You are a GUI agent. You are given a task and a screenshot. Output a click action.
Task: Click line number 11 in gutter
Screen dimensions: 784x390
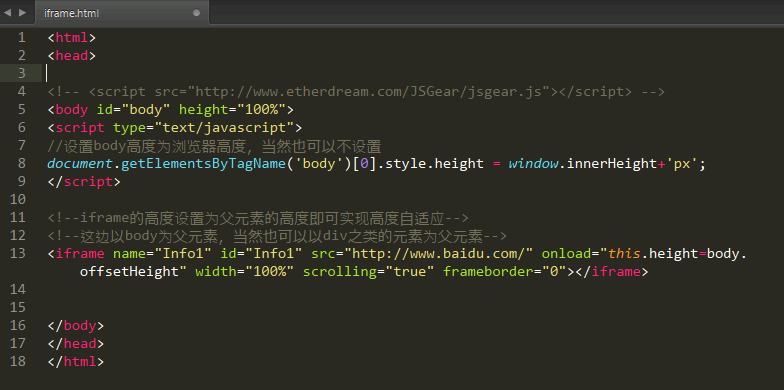point(18,218)
